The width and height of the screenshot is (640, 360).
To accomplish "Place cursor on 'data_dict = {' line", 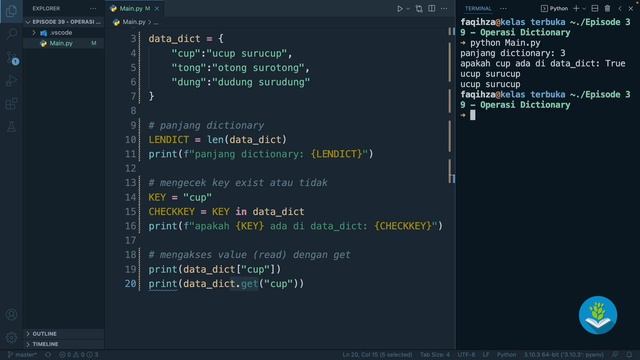I will pyautogui.click(x=186, y=39).
